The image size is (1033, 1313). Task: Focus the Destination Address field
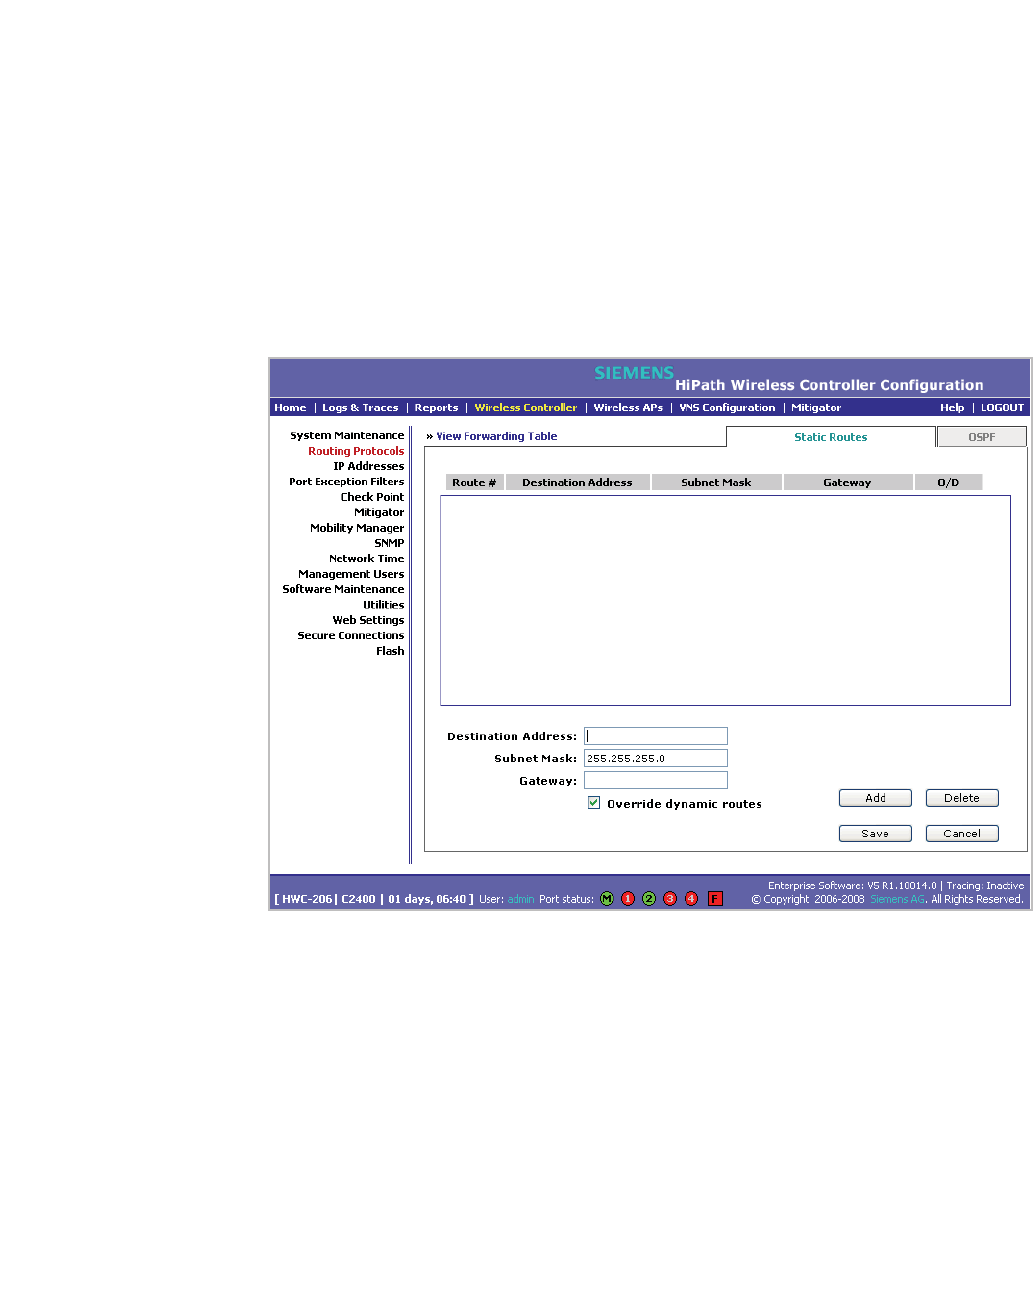(x=656, y=736)
